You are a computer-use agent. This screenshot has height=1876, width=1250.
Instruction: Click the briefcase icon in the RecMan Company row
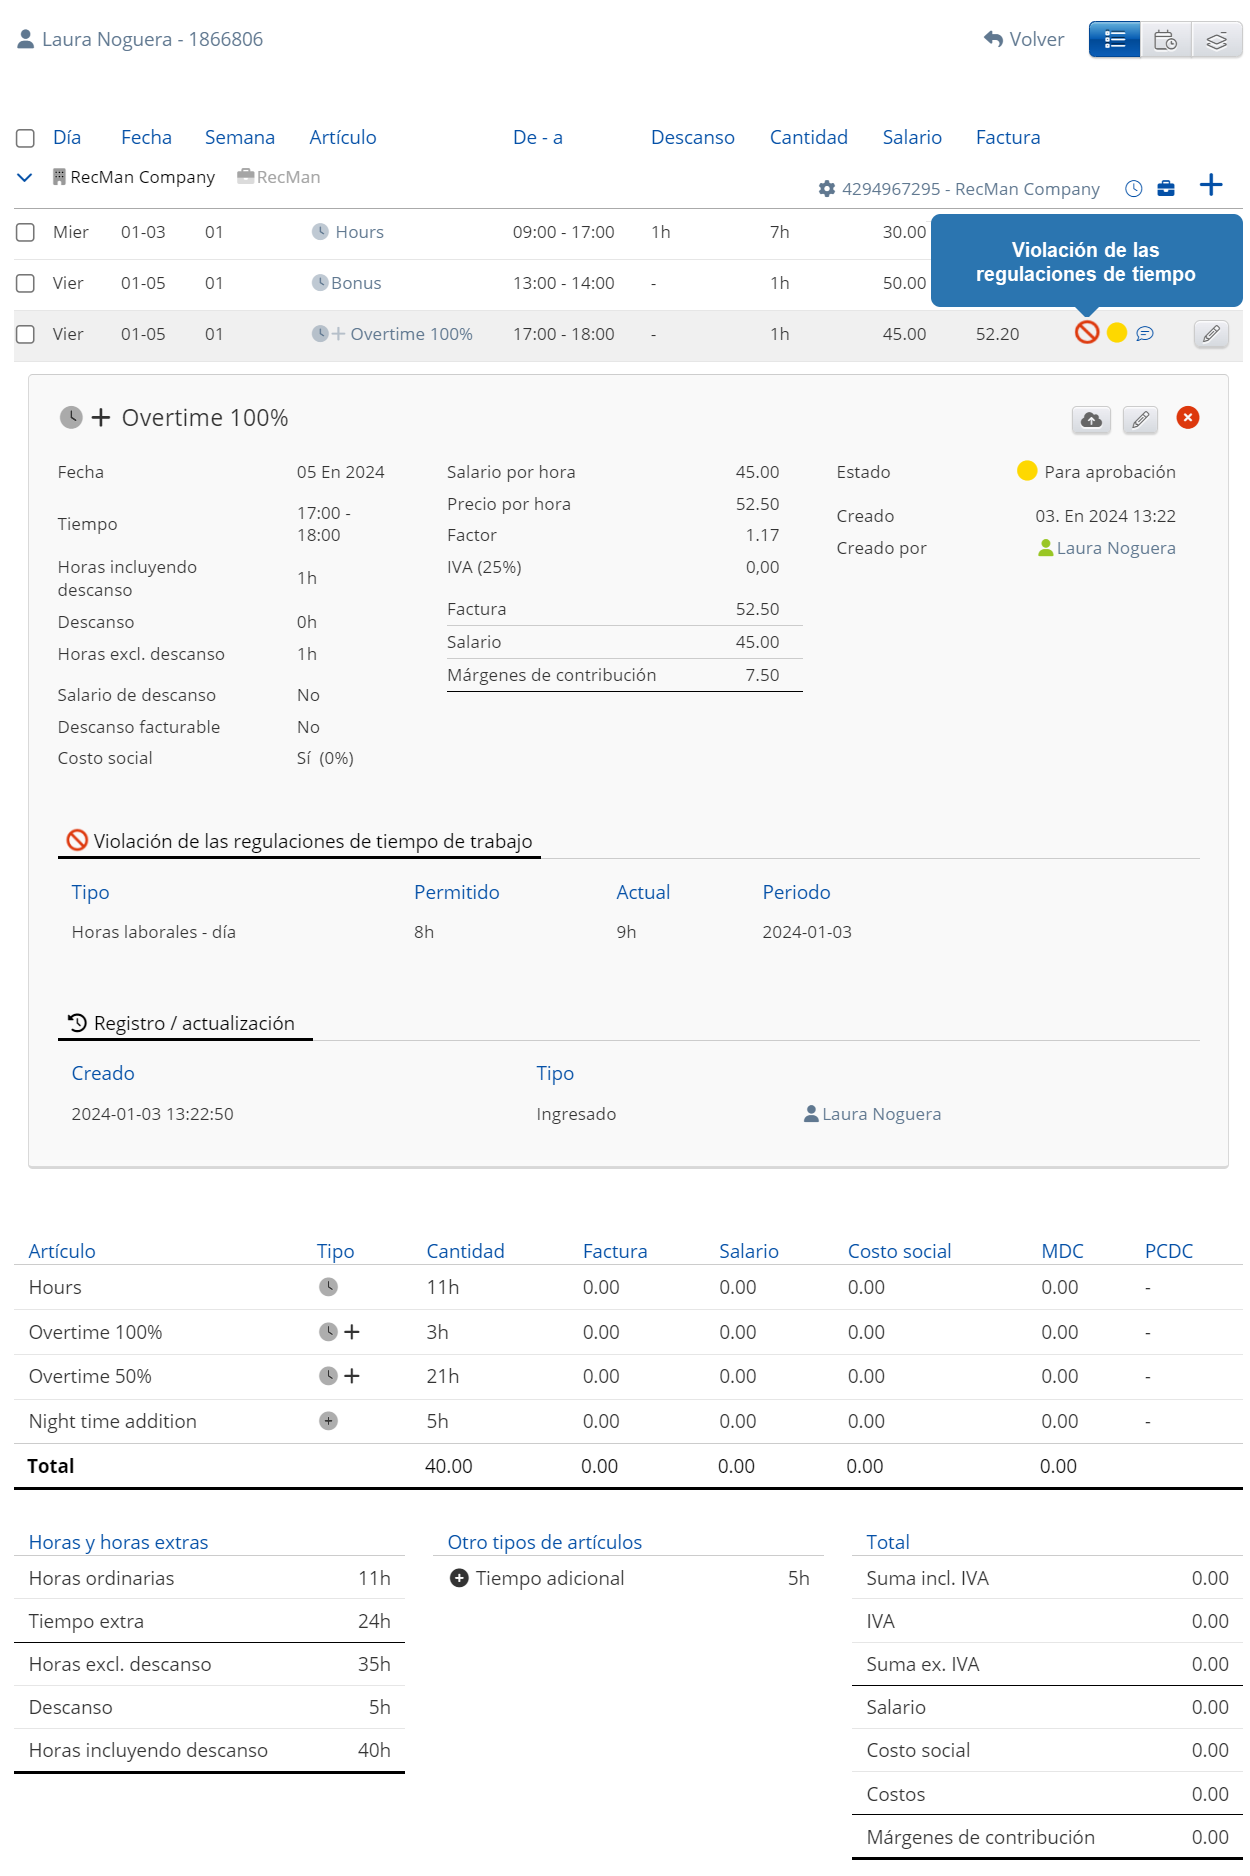click(x=1165, y=189)
